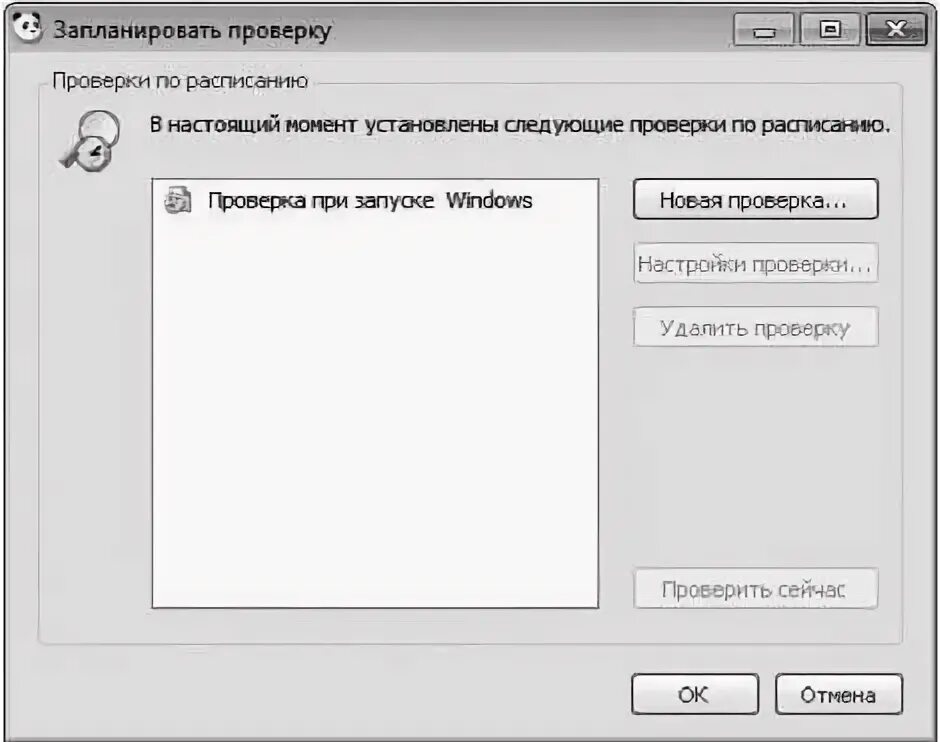Click the sentence В настоящий момент установлены…
This screenshot has height=742, width=940.
pos(519,125)
